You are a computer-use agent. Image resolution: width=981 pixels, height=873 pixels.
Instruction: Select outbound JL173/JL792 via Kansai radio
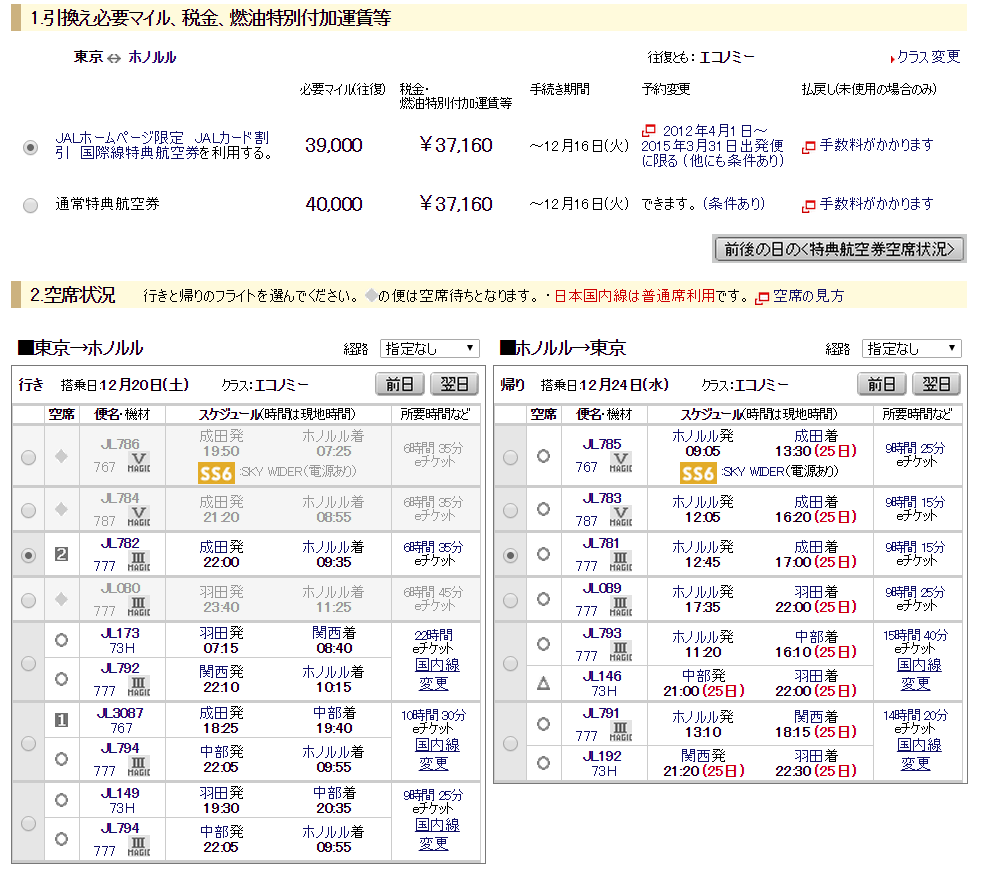[28, 663]
